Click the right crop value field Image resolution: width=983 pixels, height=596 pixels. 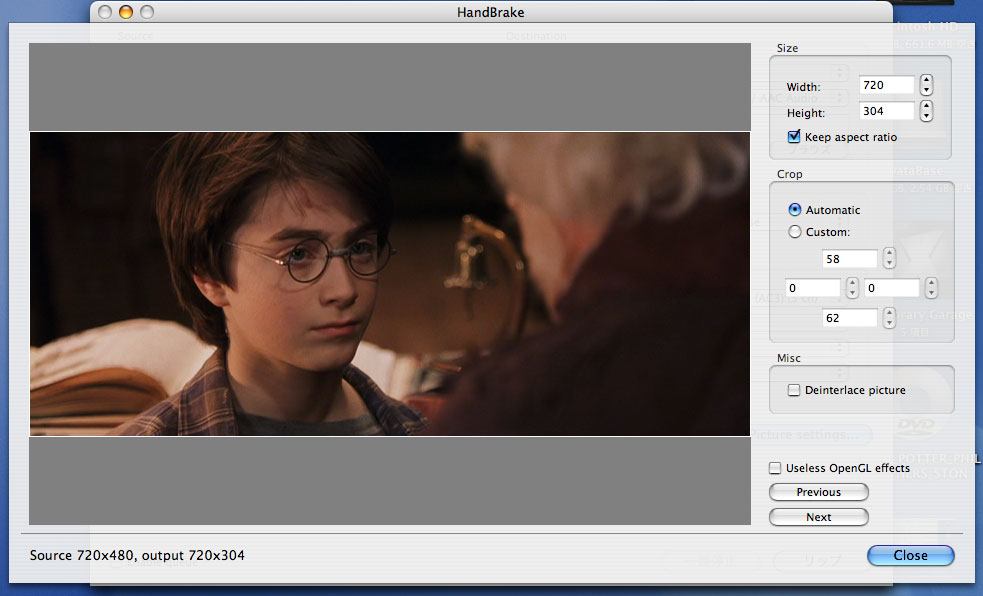[x=891, y=288]
